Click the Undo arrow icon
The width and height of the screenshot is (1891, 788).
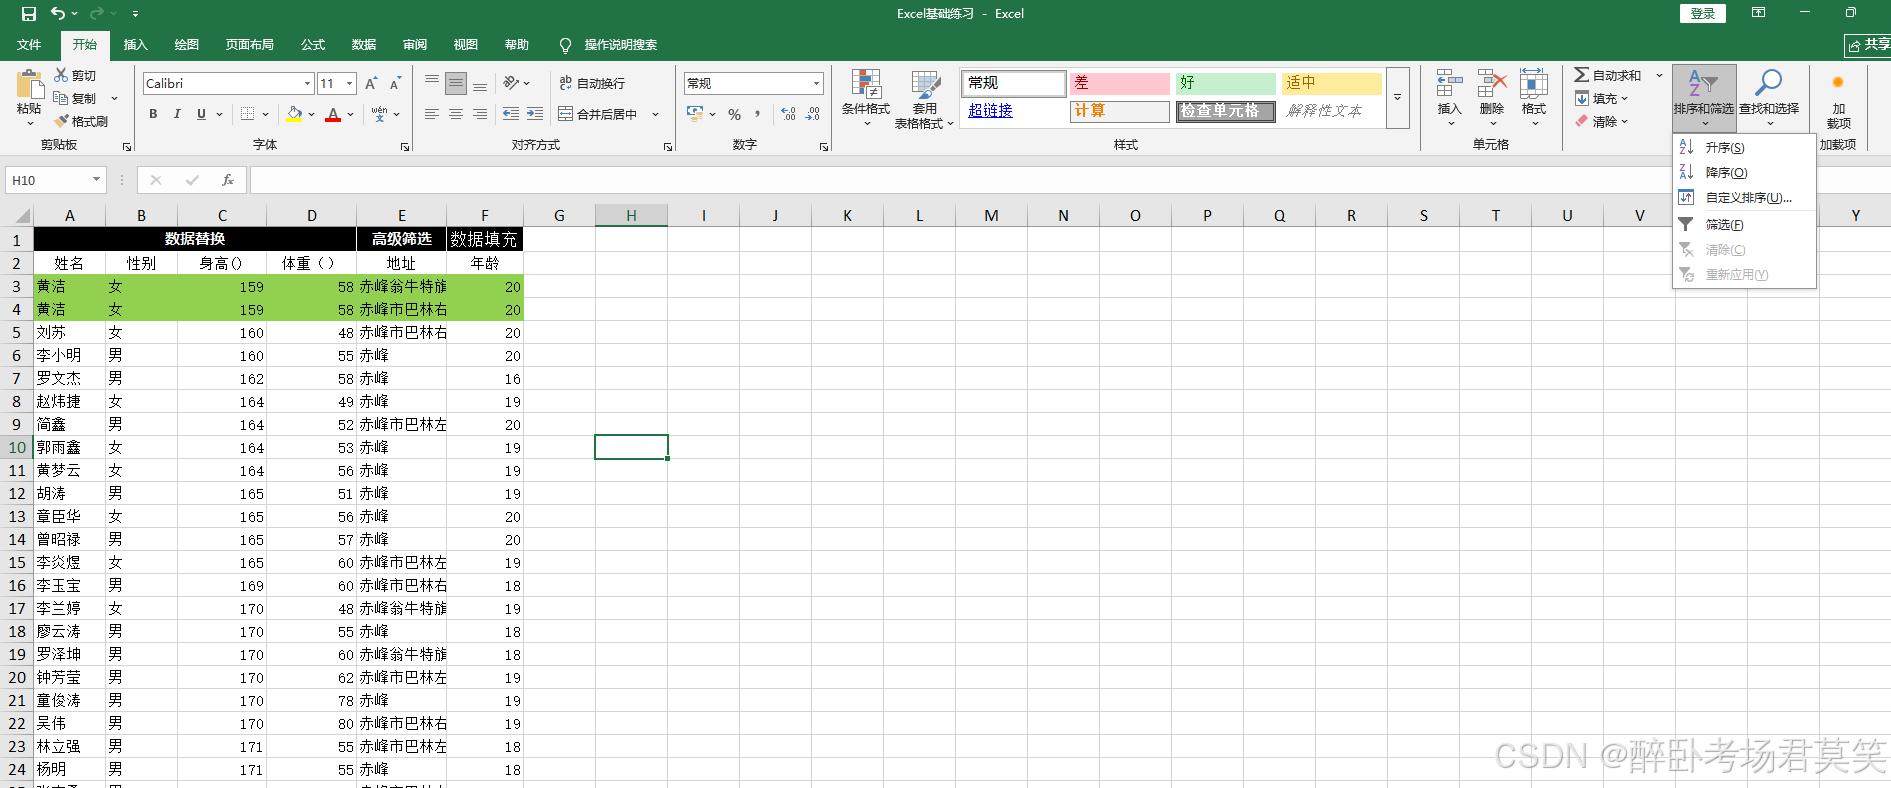point(58,14)
